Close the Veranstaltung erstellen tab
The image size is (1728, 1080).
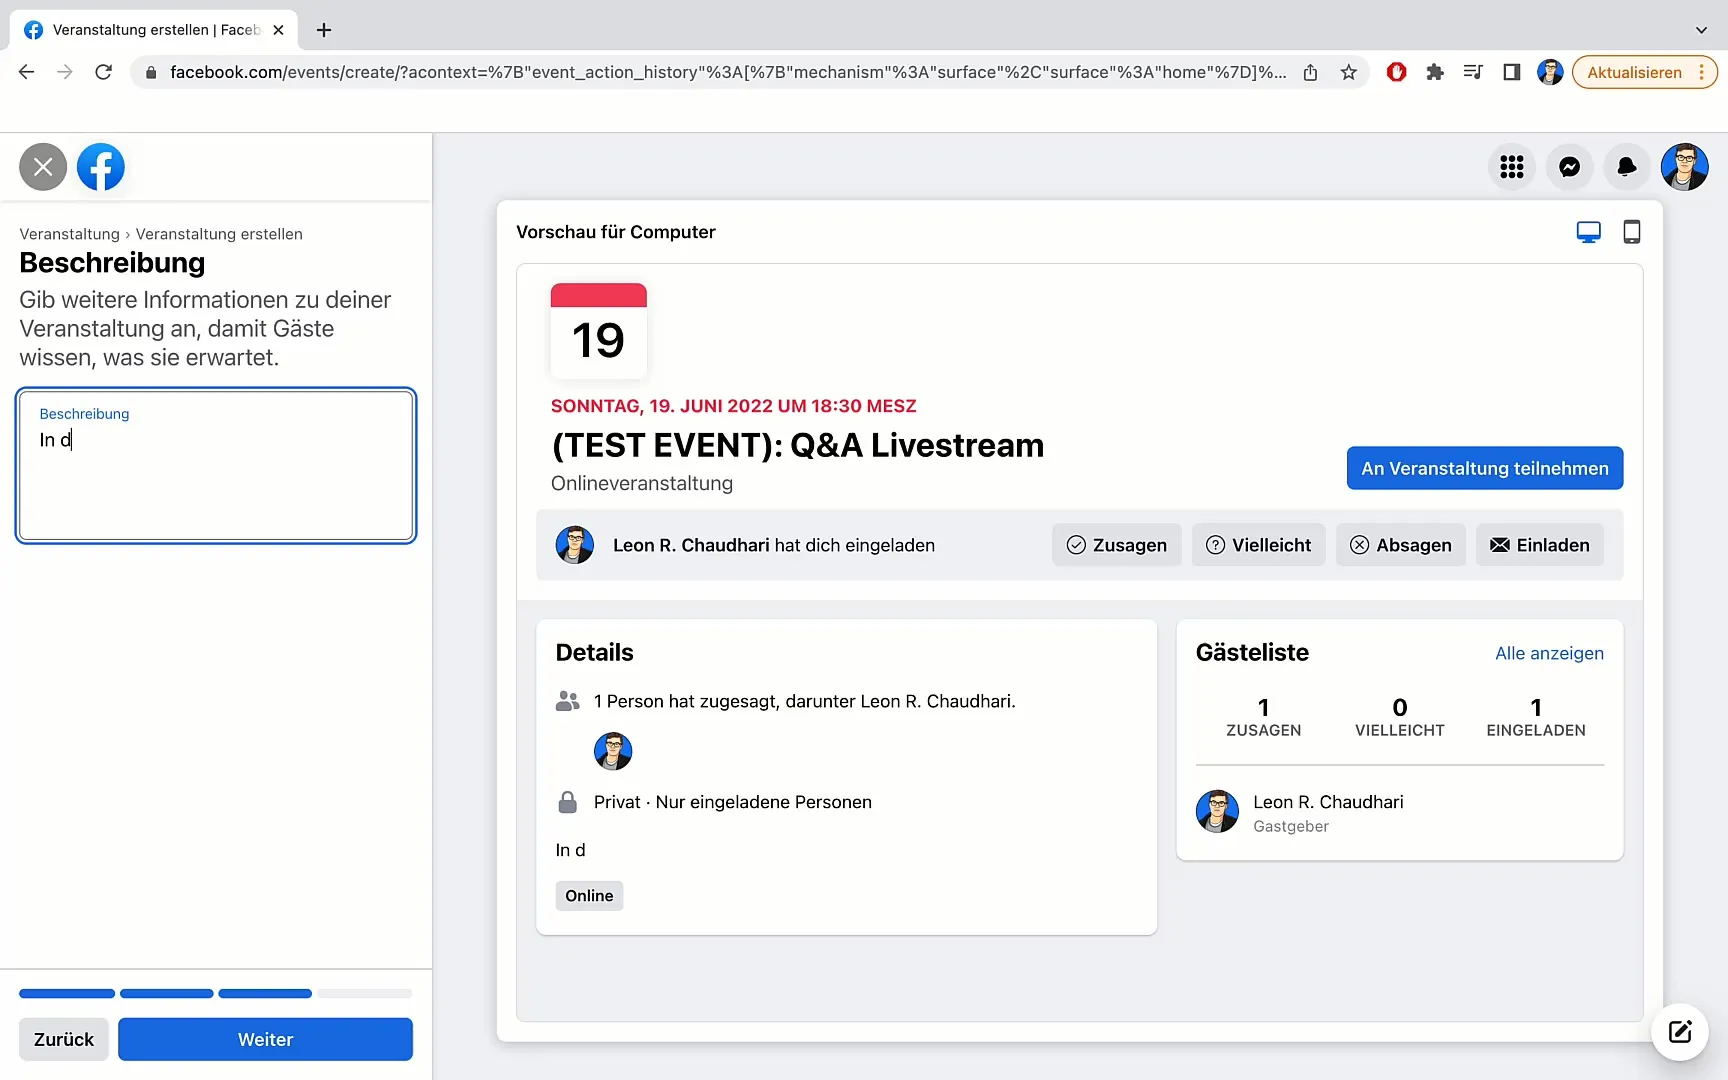coord(278,30)
